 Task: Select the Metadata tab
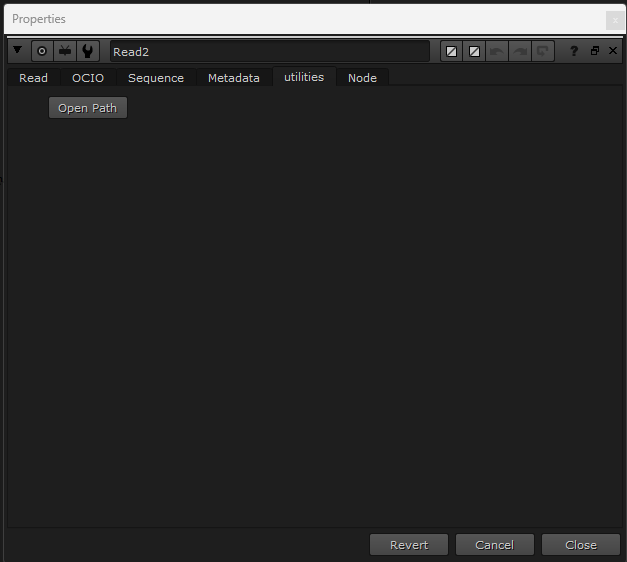pos(233,78)
